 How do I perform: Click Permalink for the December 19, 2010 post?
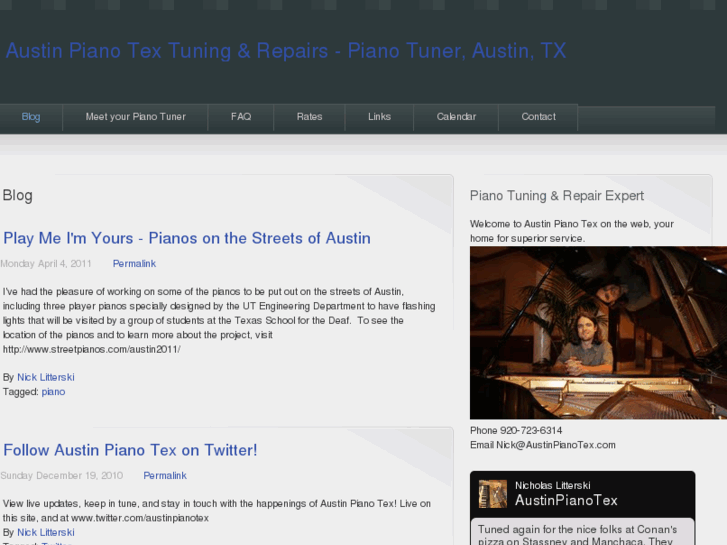(x=165, y=475)
